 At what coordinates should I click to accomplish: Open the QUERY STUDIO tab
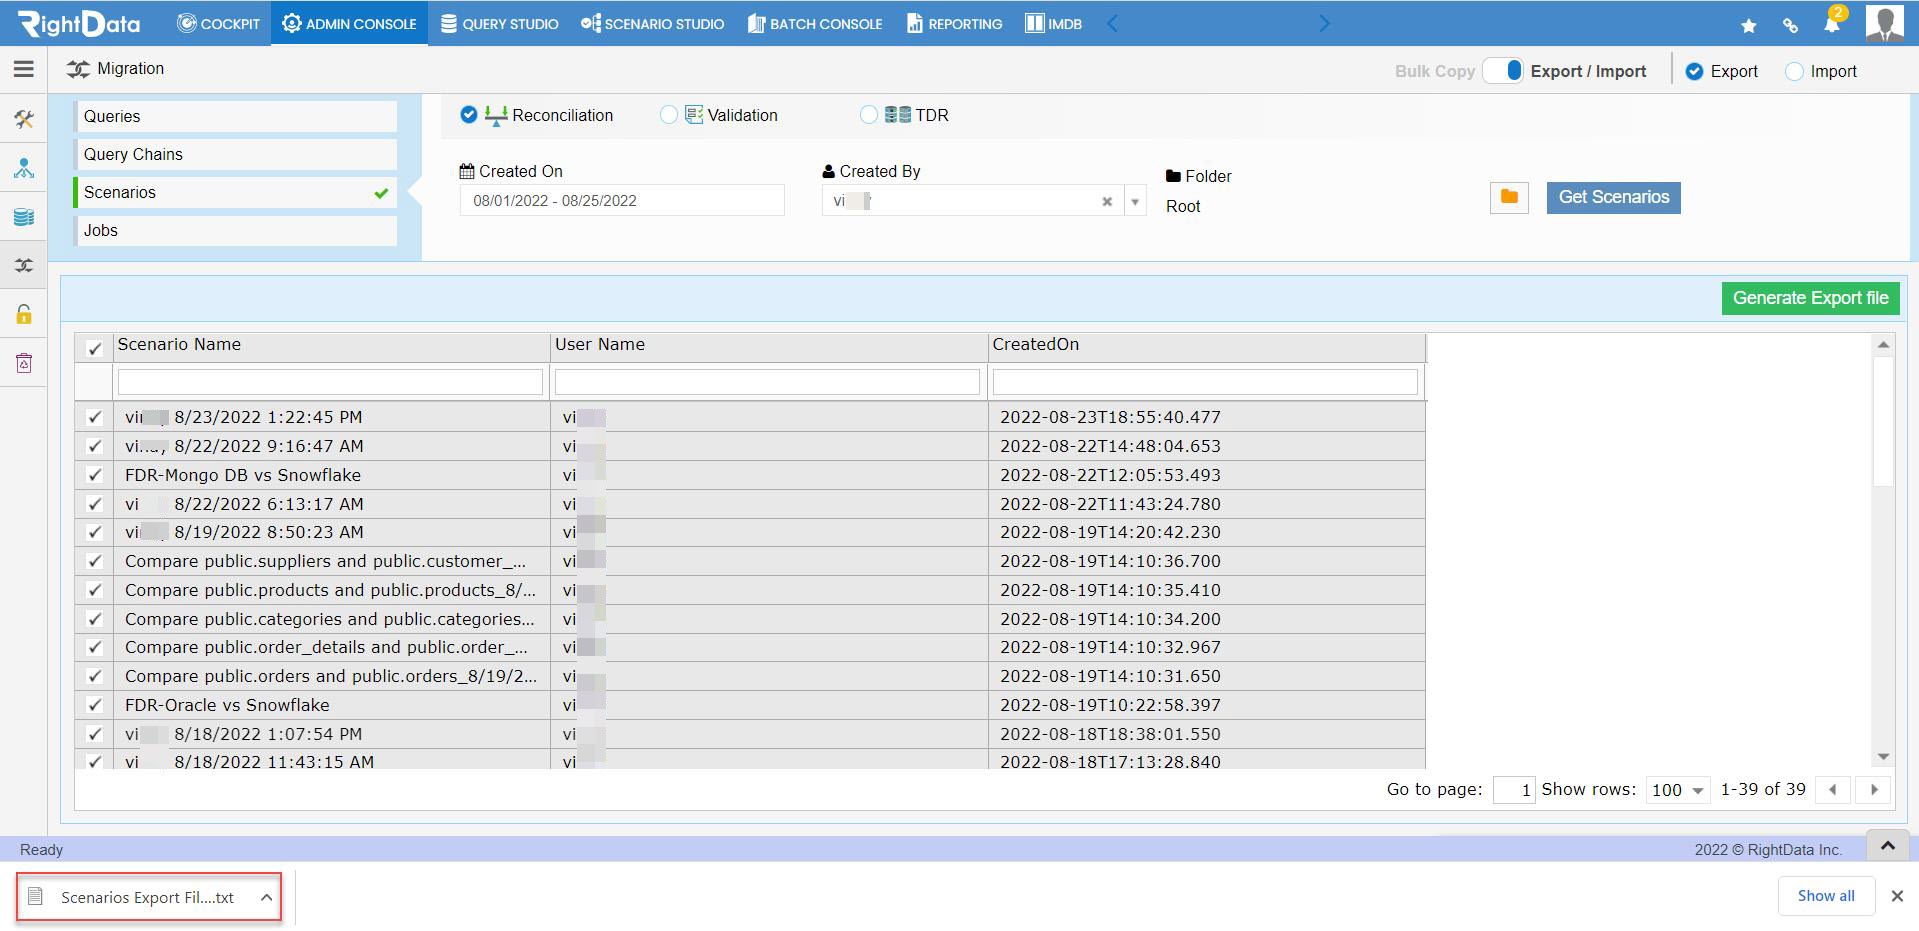(x=499, y=23)
